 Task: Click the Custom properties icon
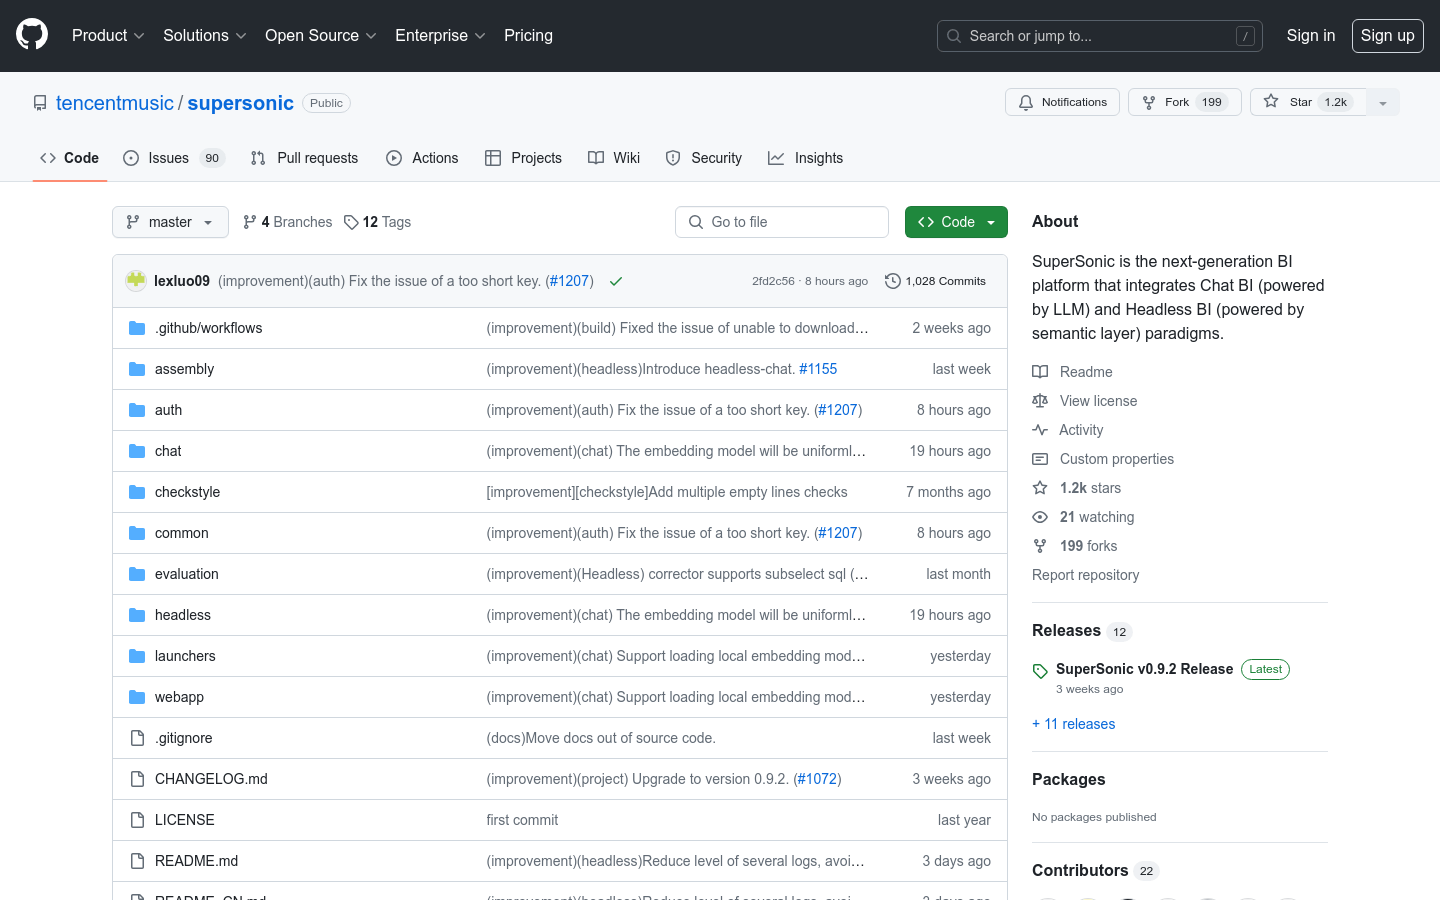pos(1040,459)
